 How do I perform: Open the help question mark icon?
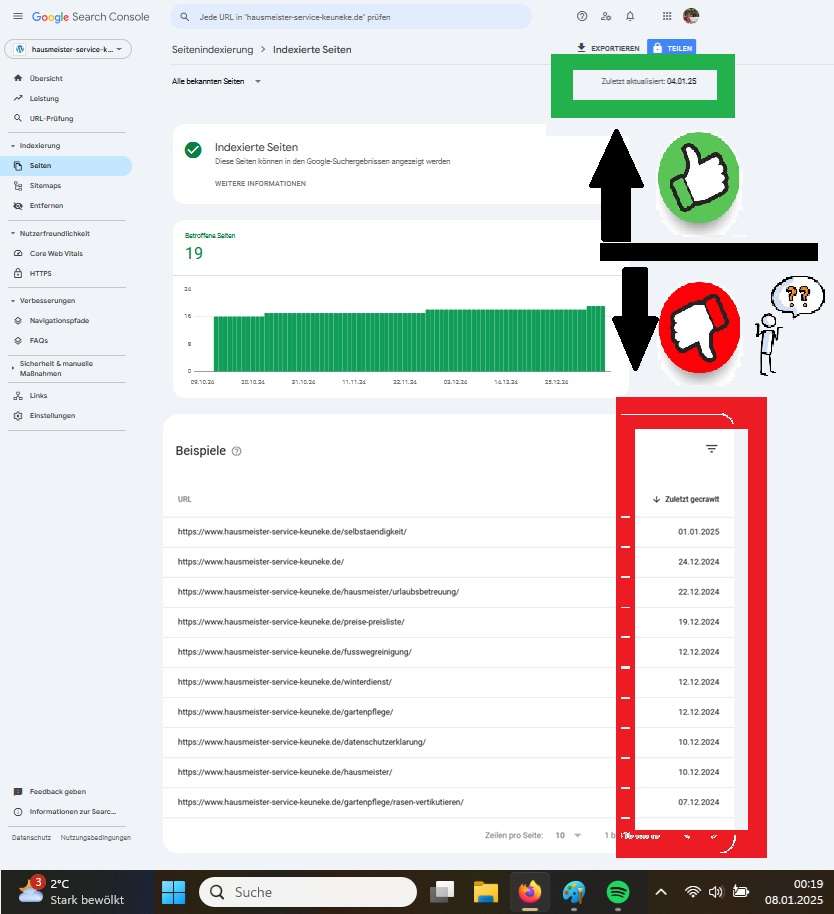582,16
